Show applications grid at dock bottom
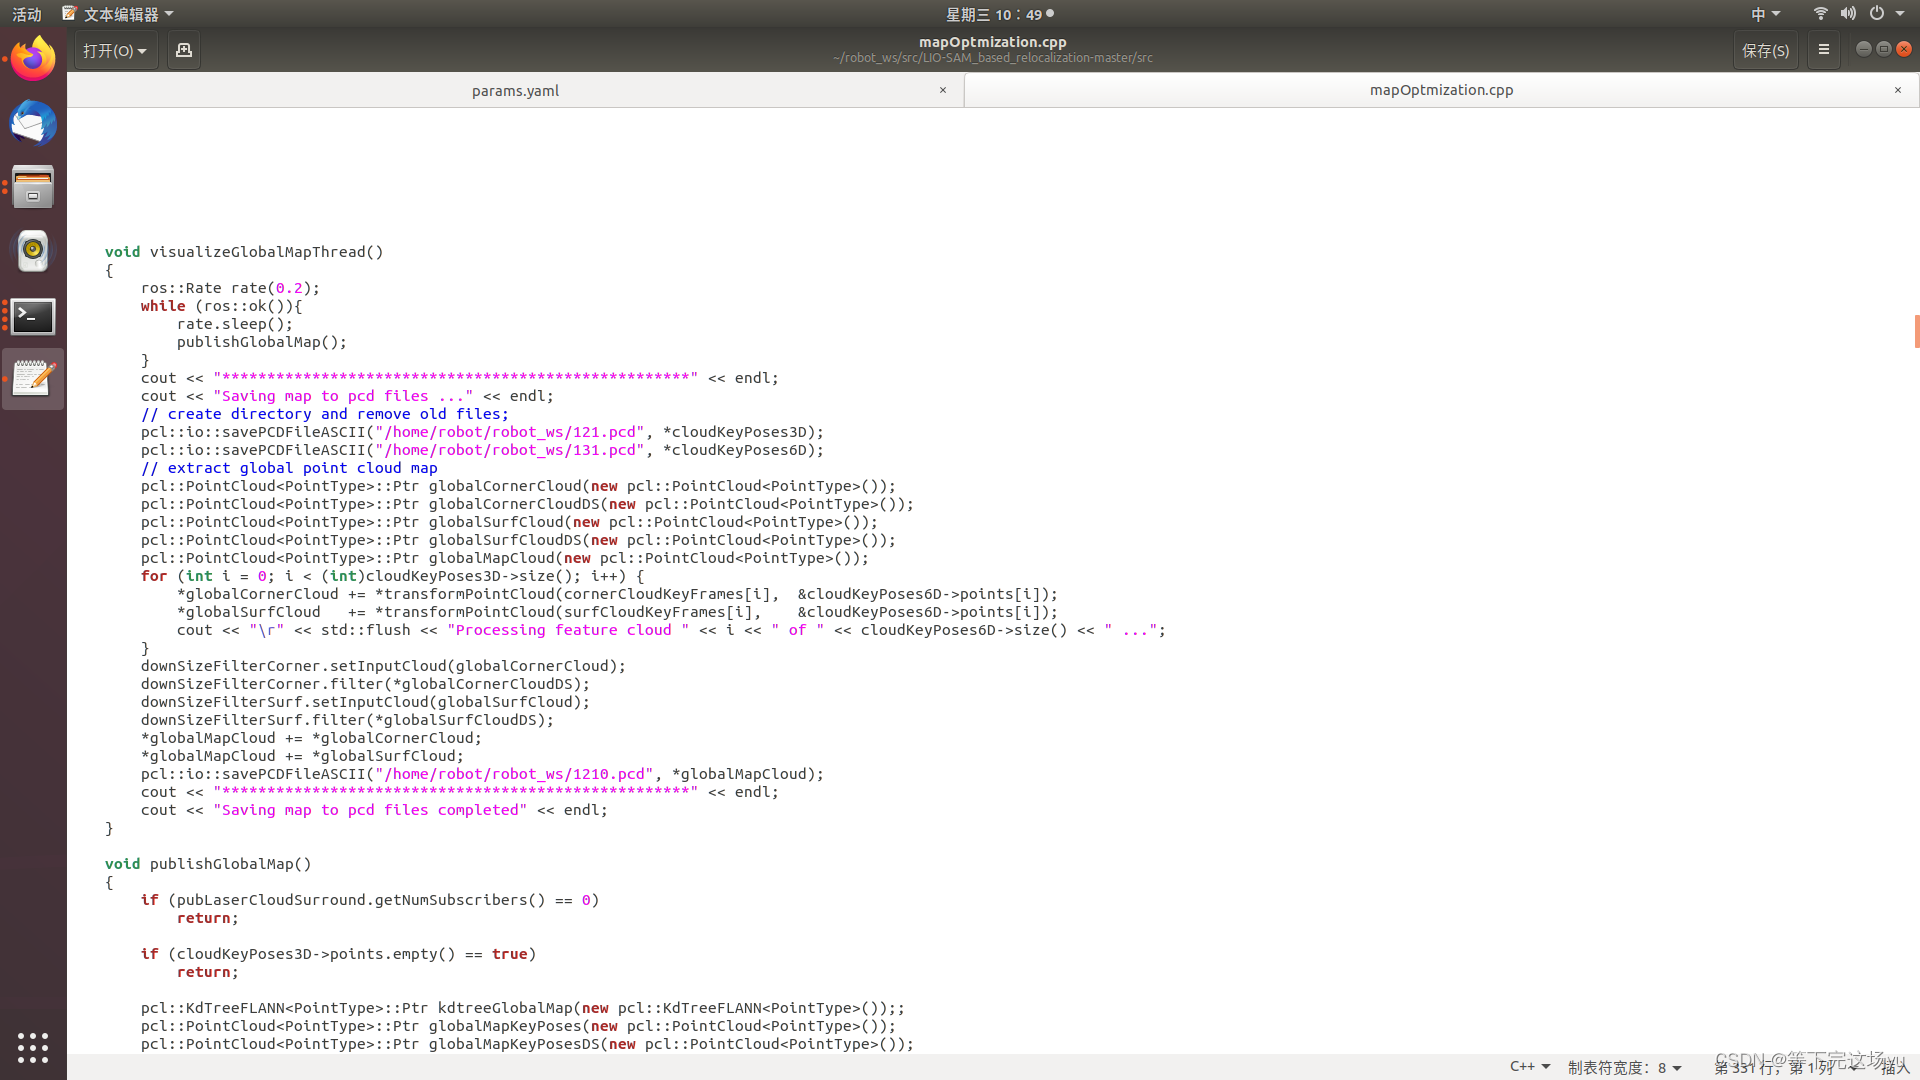Viewport: 1920px width, 1080px height. coord(33,1047)
